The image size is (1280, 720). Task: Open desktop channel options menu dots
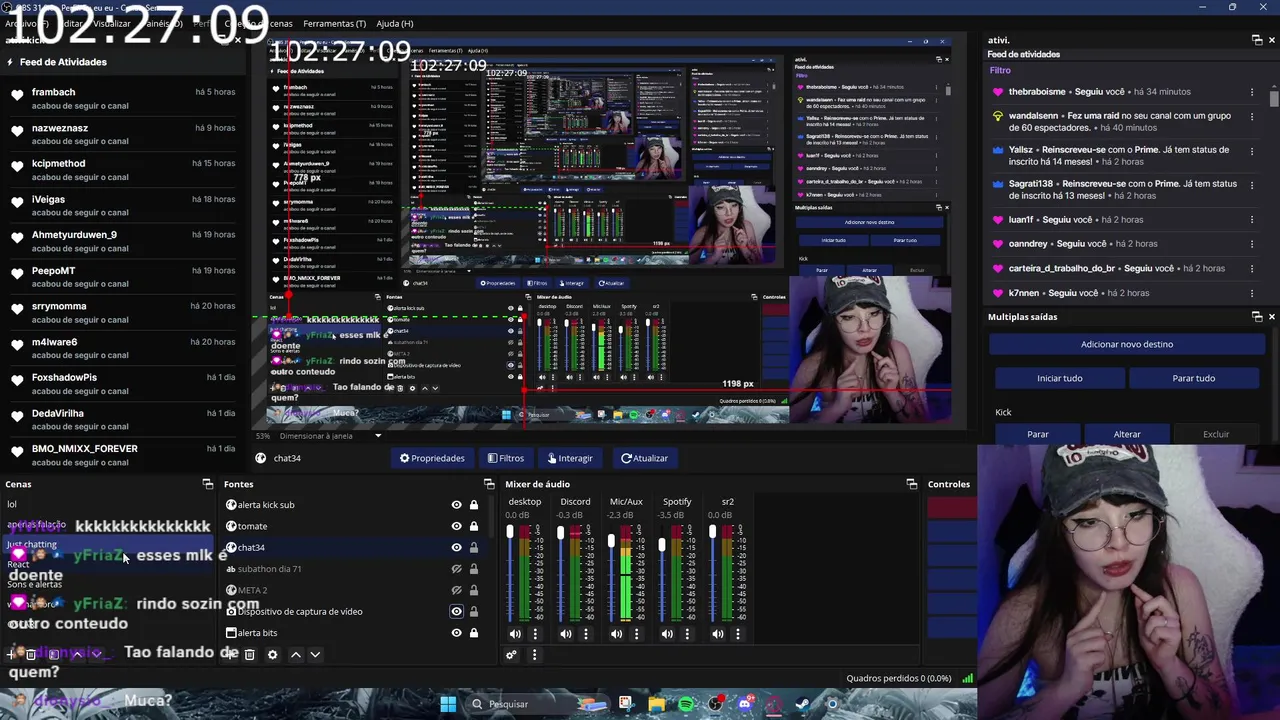pyautogui.click(x=535, y=634)
